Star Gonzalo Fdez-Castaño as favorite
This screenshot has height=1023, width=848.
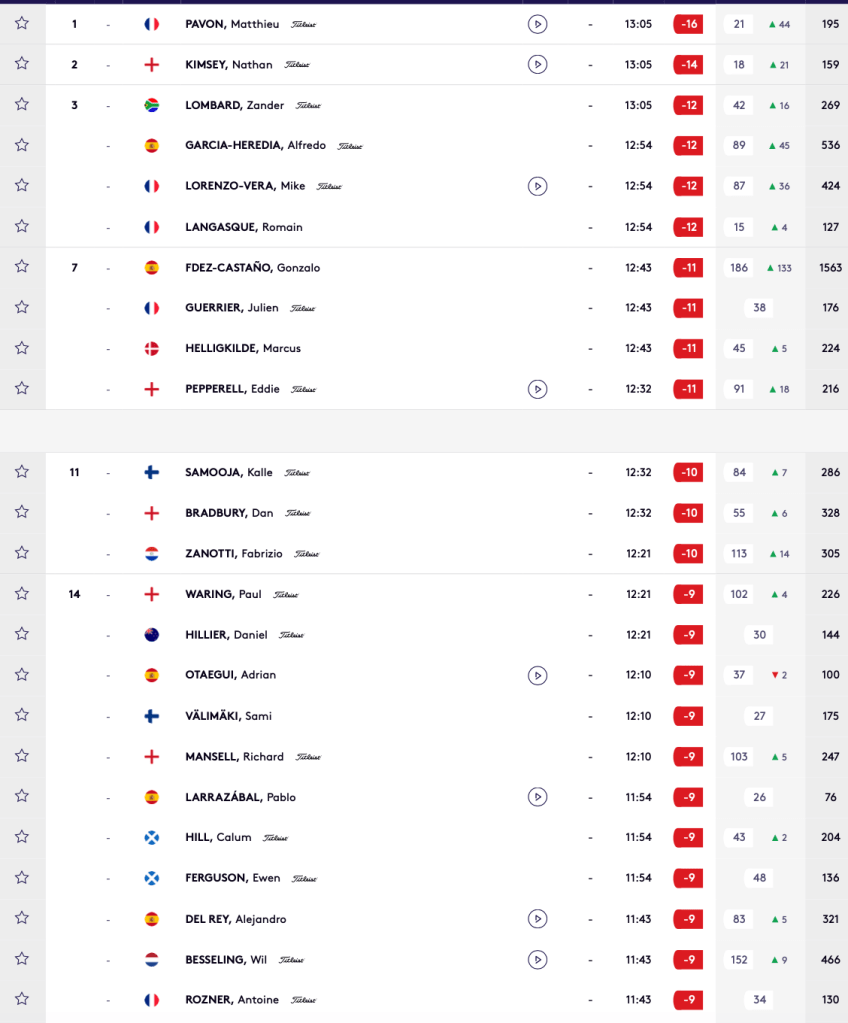click(22, 267)
